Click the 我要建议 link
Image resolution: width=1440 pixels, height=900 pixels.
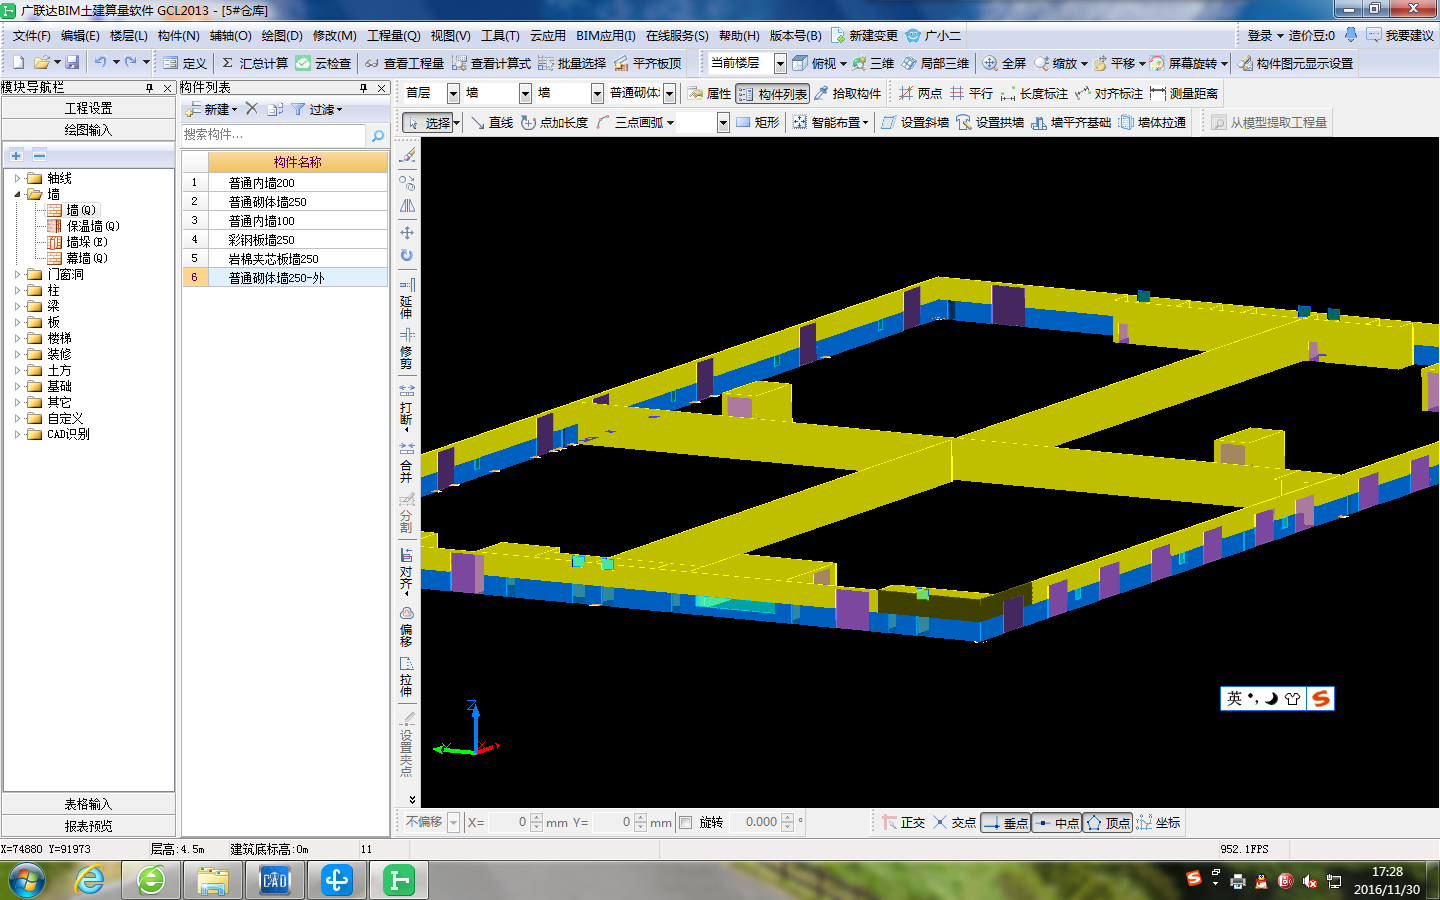tap(1400, 35)
